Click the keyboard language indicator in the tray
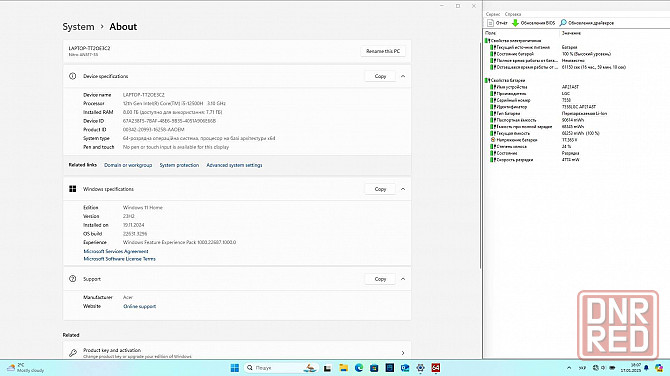Screen dimensions: 670x376 [582, 368]
